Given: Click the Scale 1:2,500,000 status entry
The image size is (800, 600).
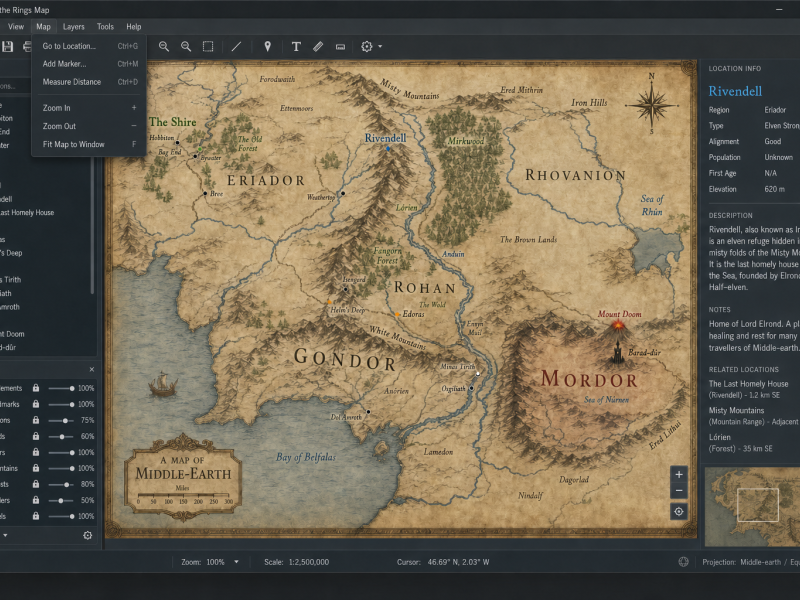Looking at the screenshot, I should coord(296,562).
